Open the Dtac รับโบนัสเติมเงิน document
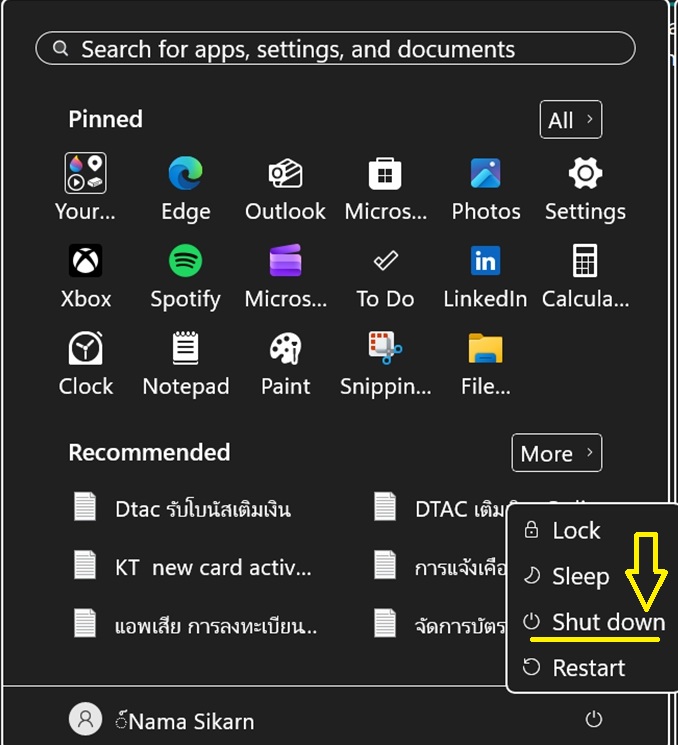This screenshot has width=678, height=745. click(x=182, y=508)
